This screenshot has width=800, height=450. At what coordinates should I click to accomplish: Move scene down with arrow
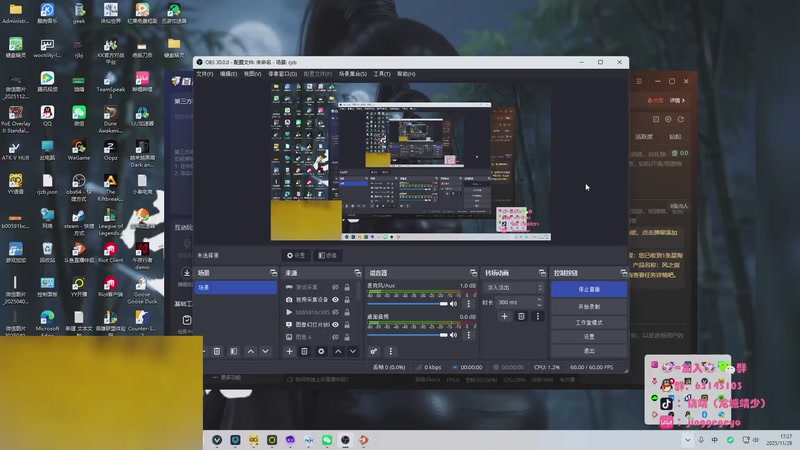coord(265,351)
